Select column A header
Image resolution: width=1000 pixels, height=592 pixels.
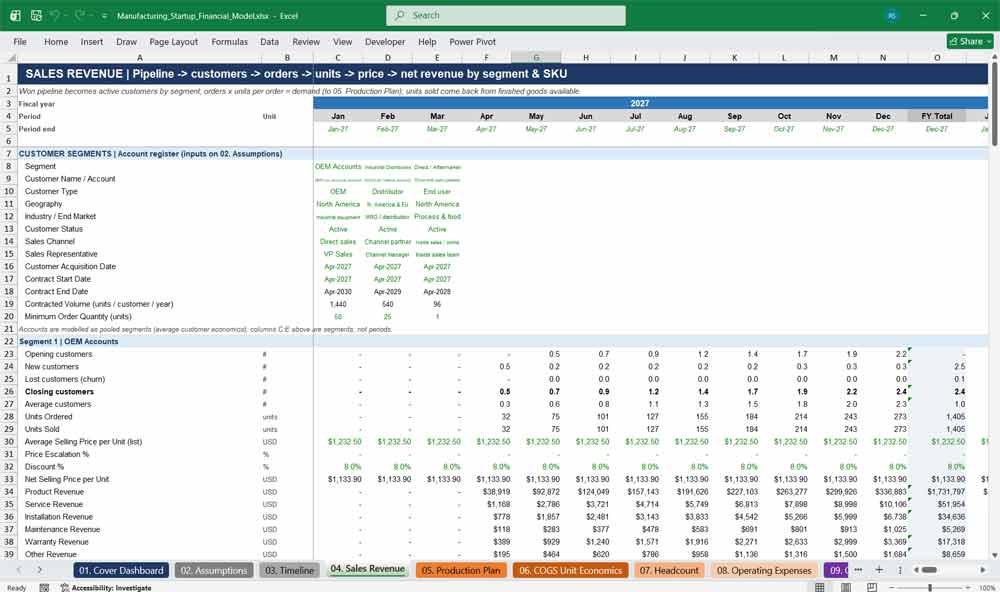[x=140, y=57]
